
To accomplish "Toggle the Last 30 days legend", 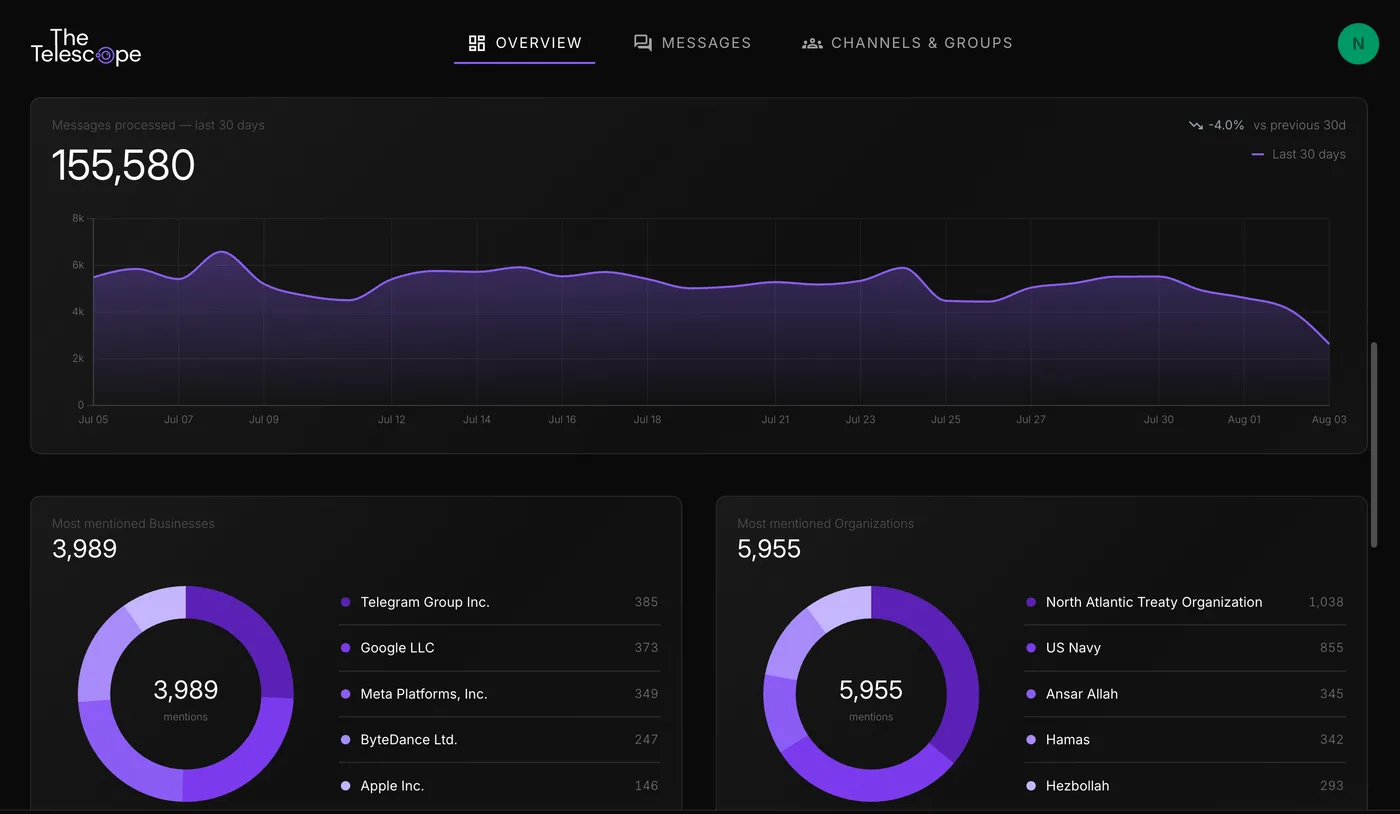I will (1299, 154).
